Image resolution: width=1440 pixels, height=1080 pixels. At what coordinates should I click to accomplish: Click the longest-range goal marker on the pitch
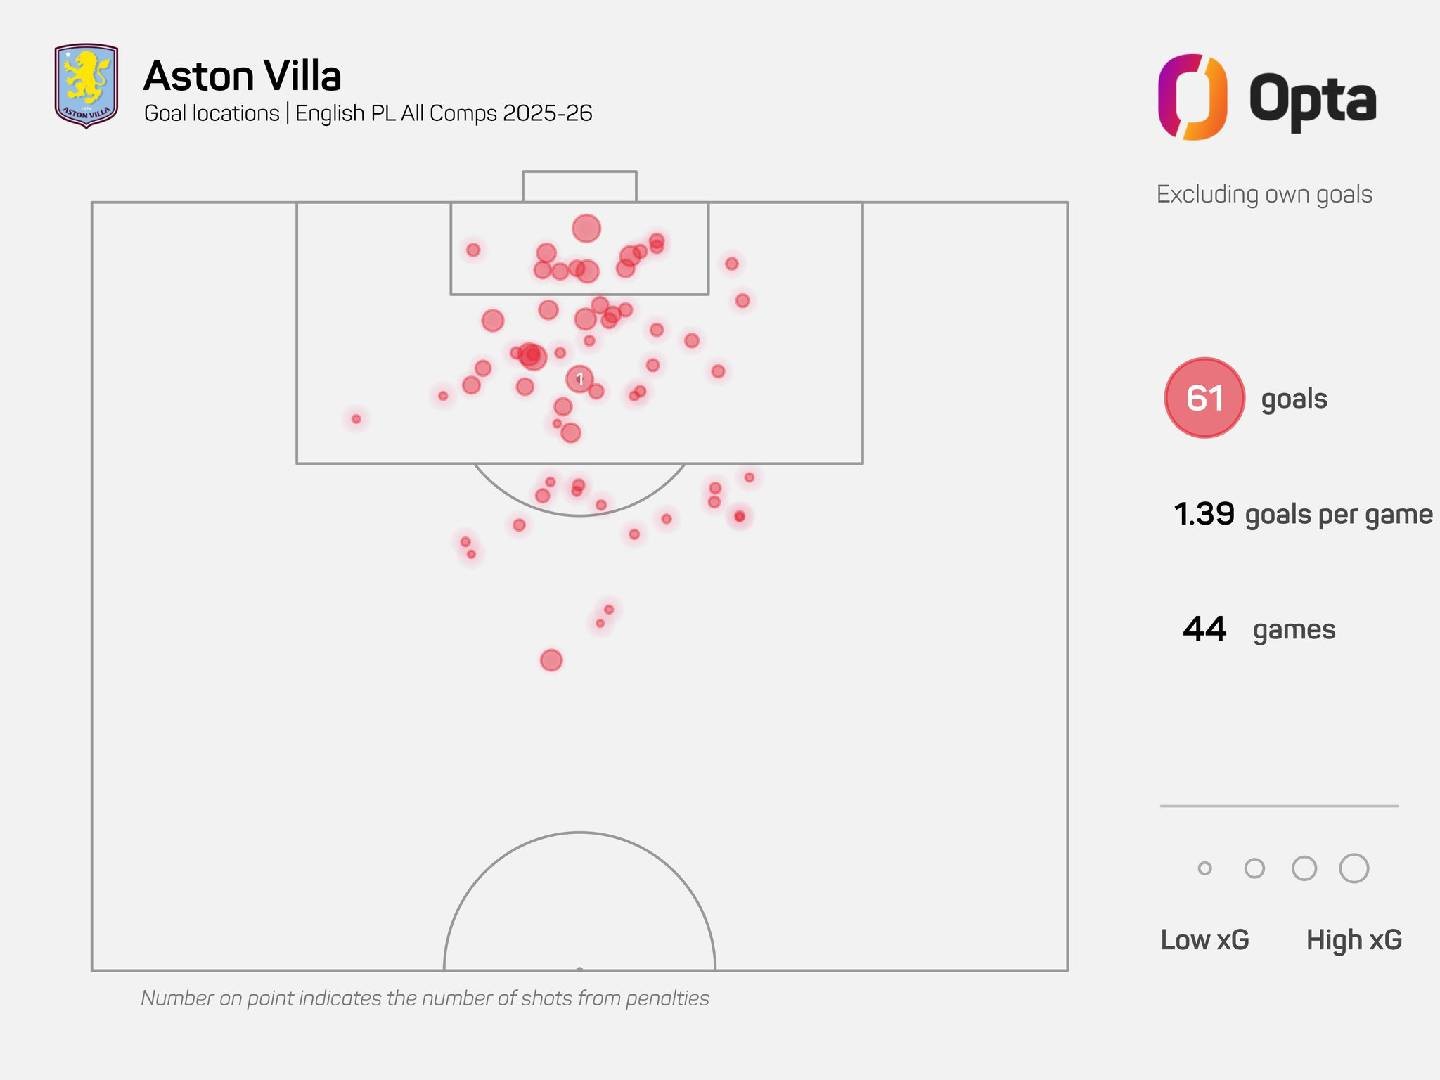tap(551, 660)
